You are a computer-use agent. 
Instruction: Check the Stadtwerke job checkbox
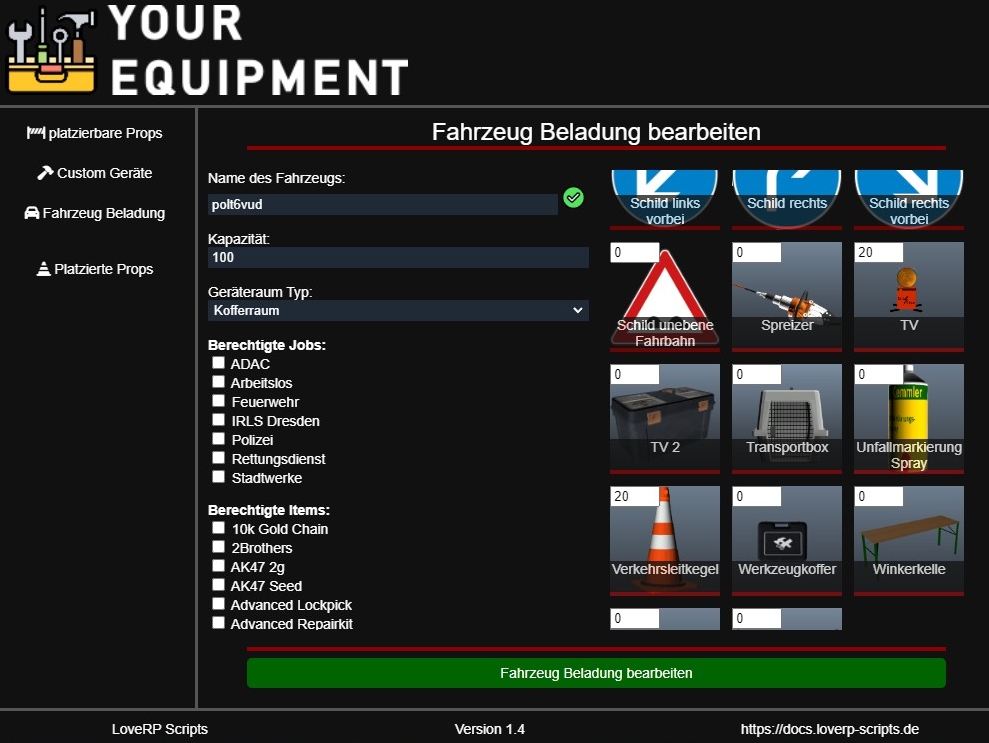tap(218, 476)
